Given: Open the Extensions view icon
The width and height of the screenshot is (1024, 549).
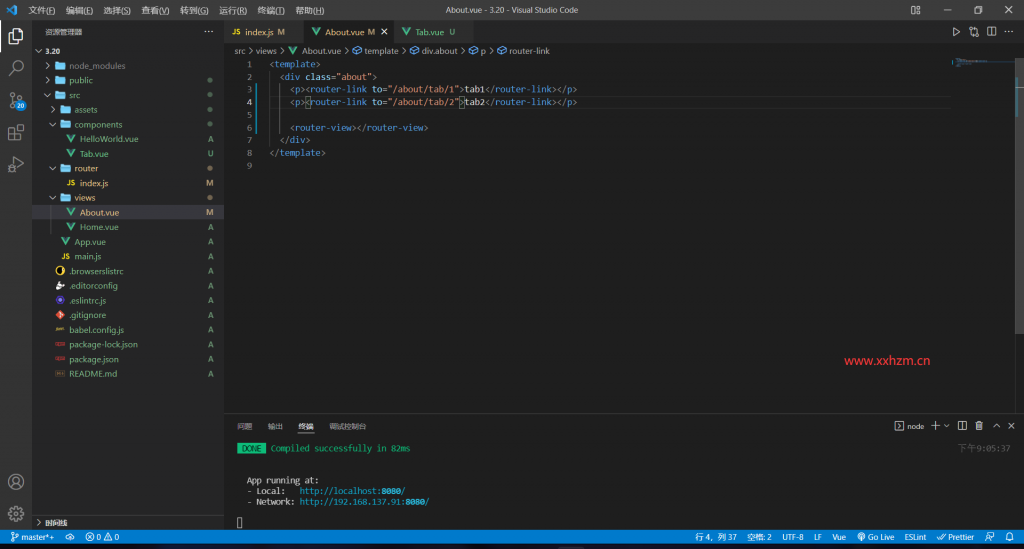Looking at the screenshot, I should (16, 133).
